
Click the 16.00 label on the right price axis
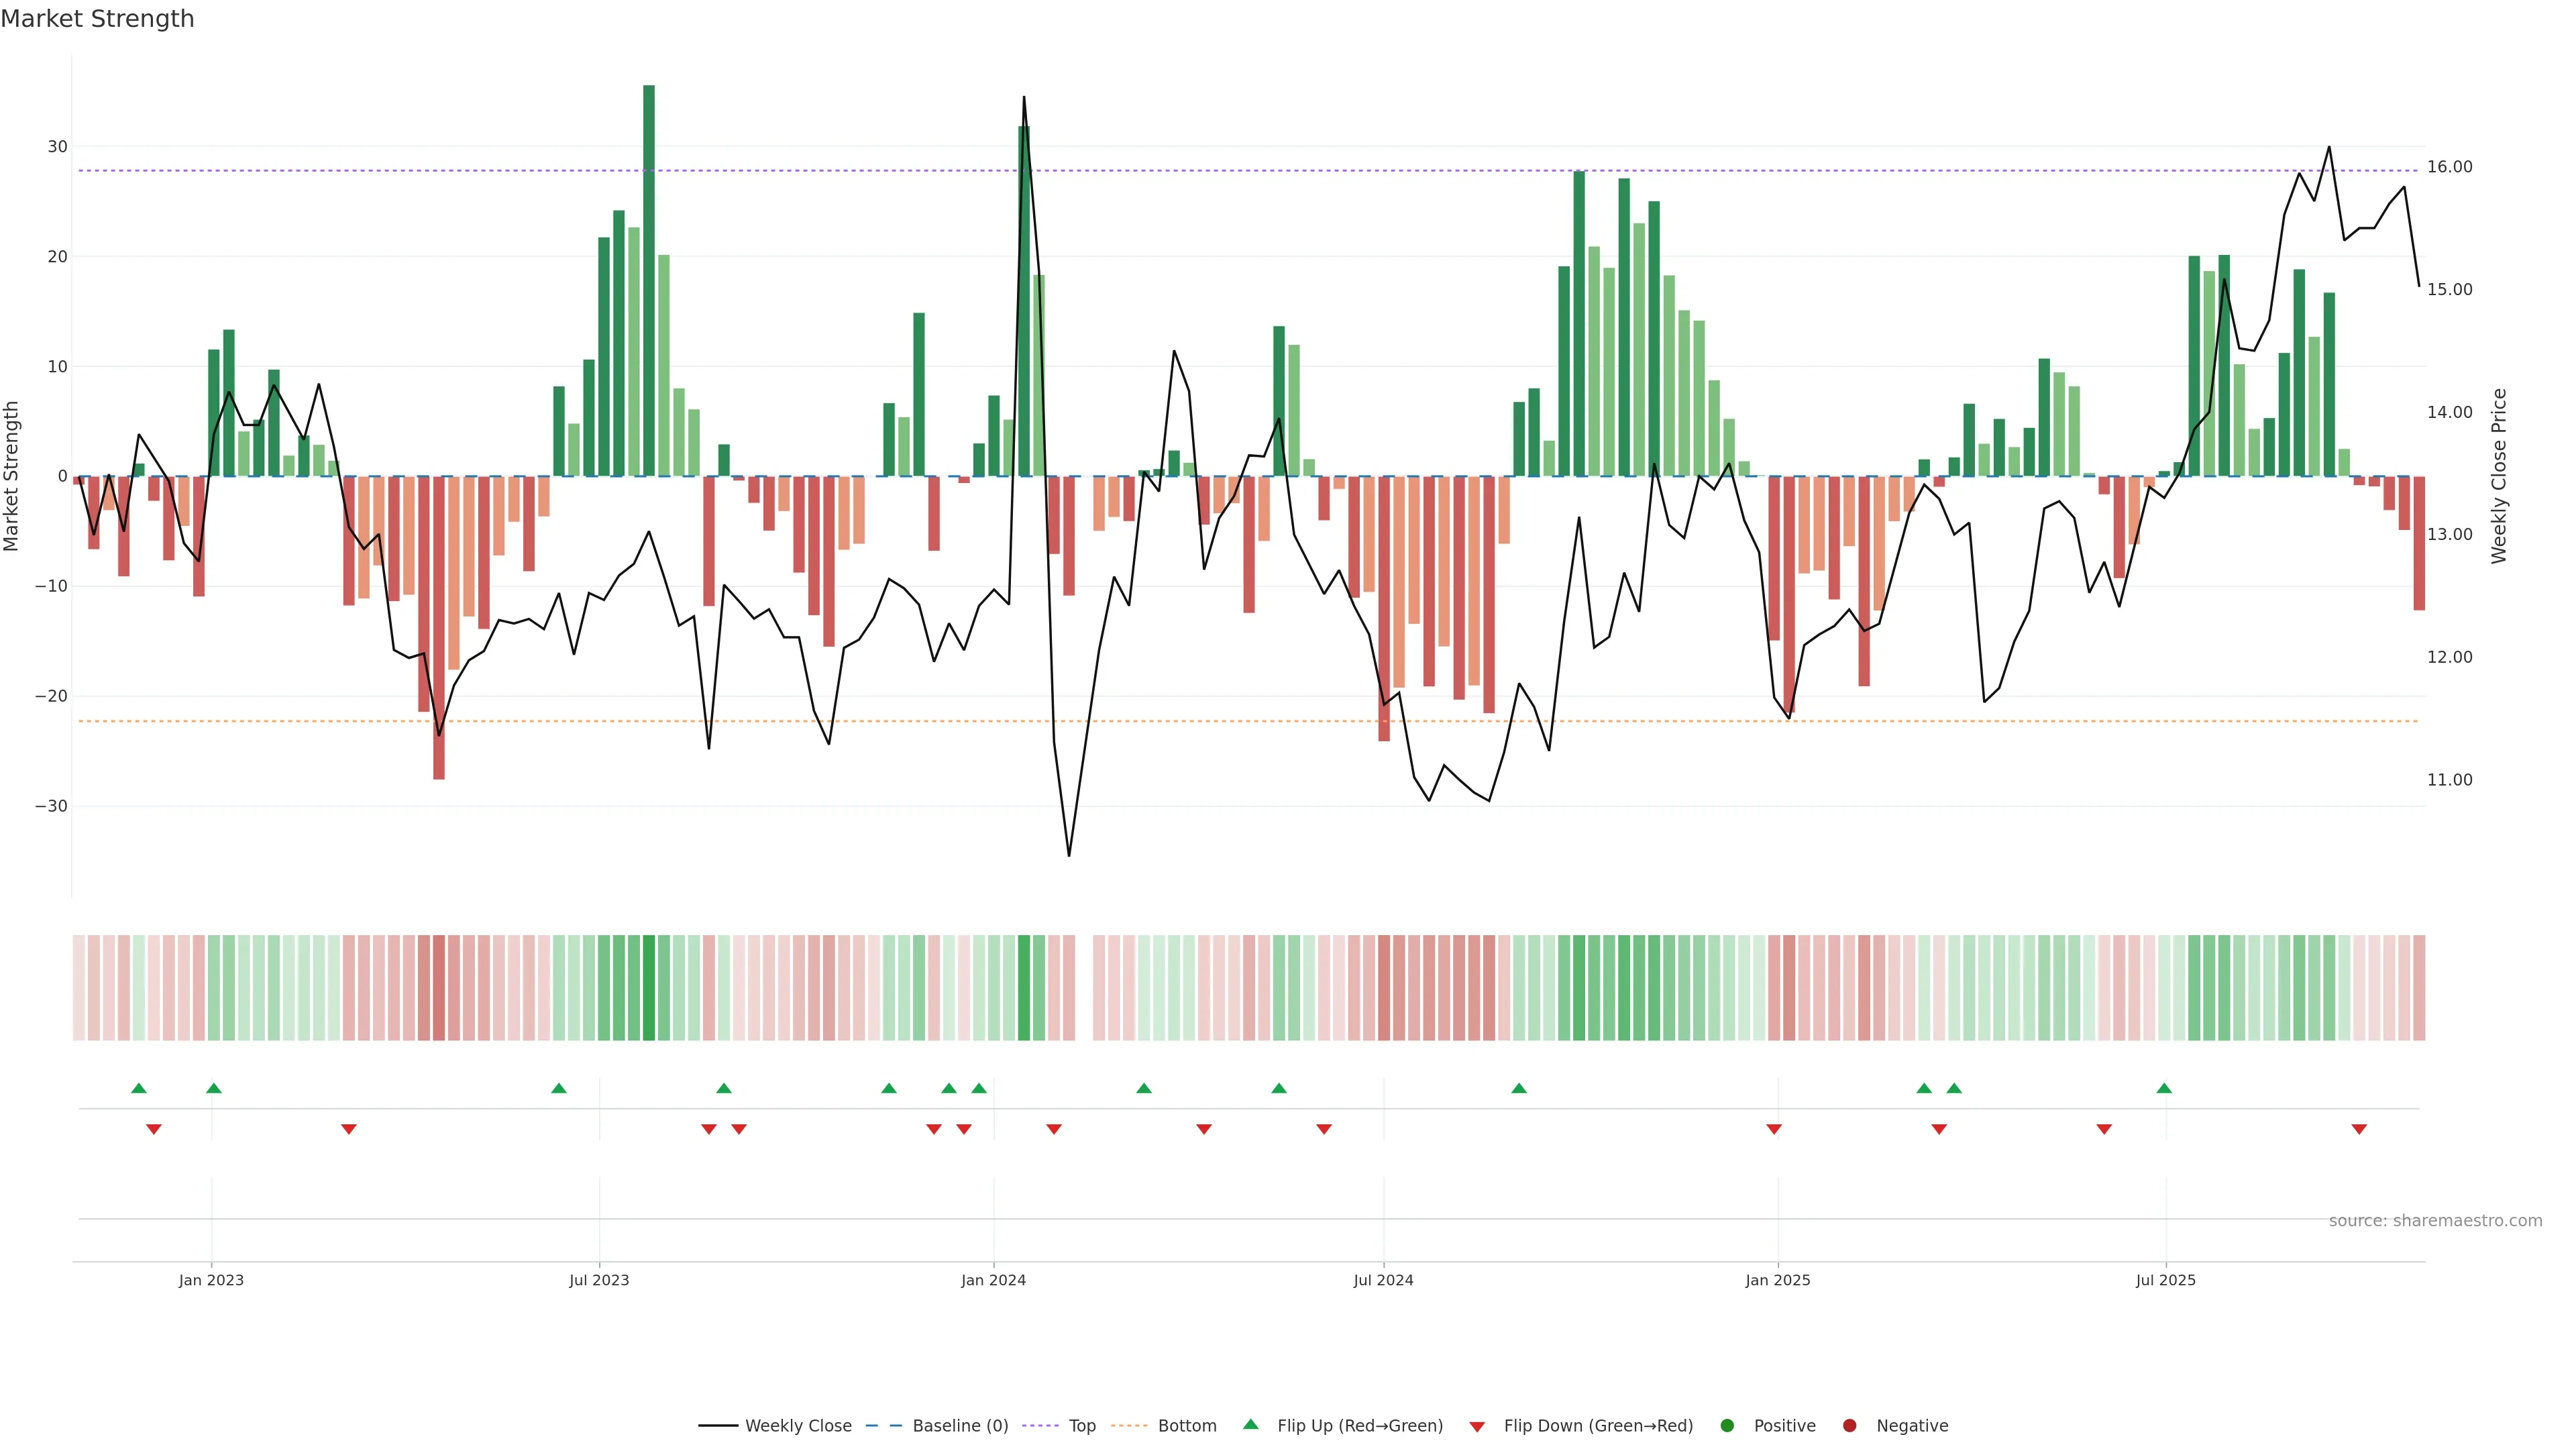point(2449,167)
